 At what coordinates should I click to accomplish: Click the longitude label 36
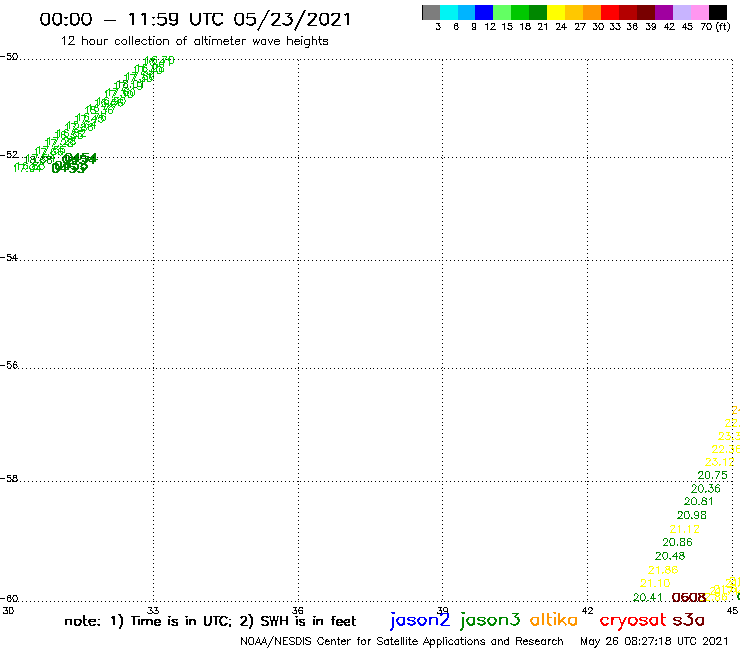coord(298,610)
